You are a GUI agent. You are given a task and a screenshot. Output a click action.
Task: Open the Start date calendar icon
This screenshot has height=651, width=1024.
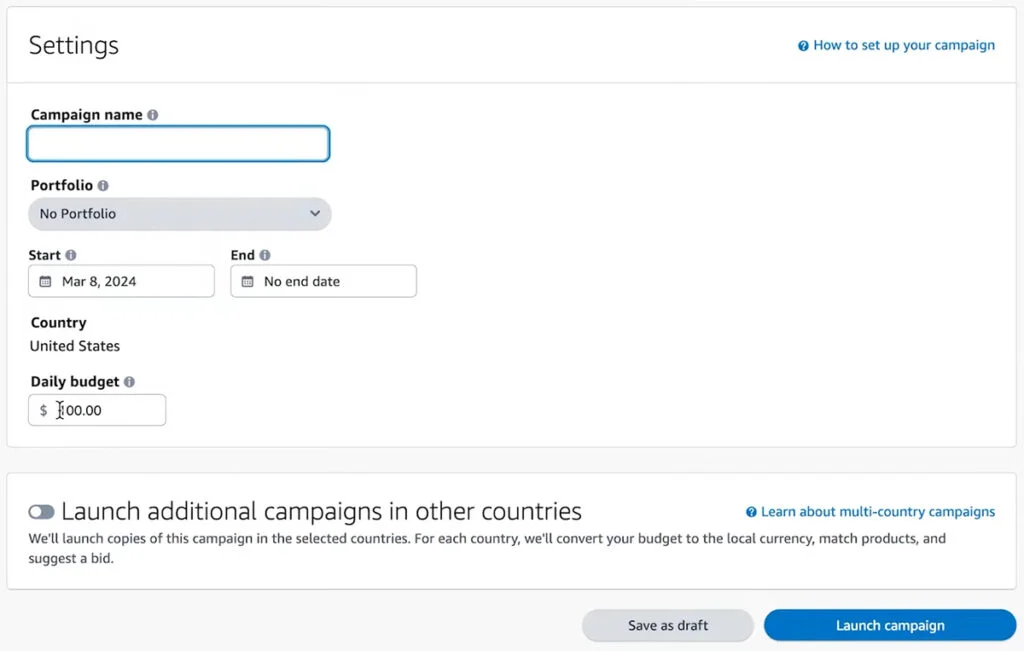point(43,281)
